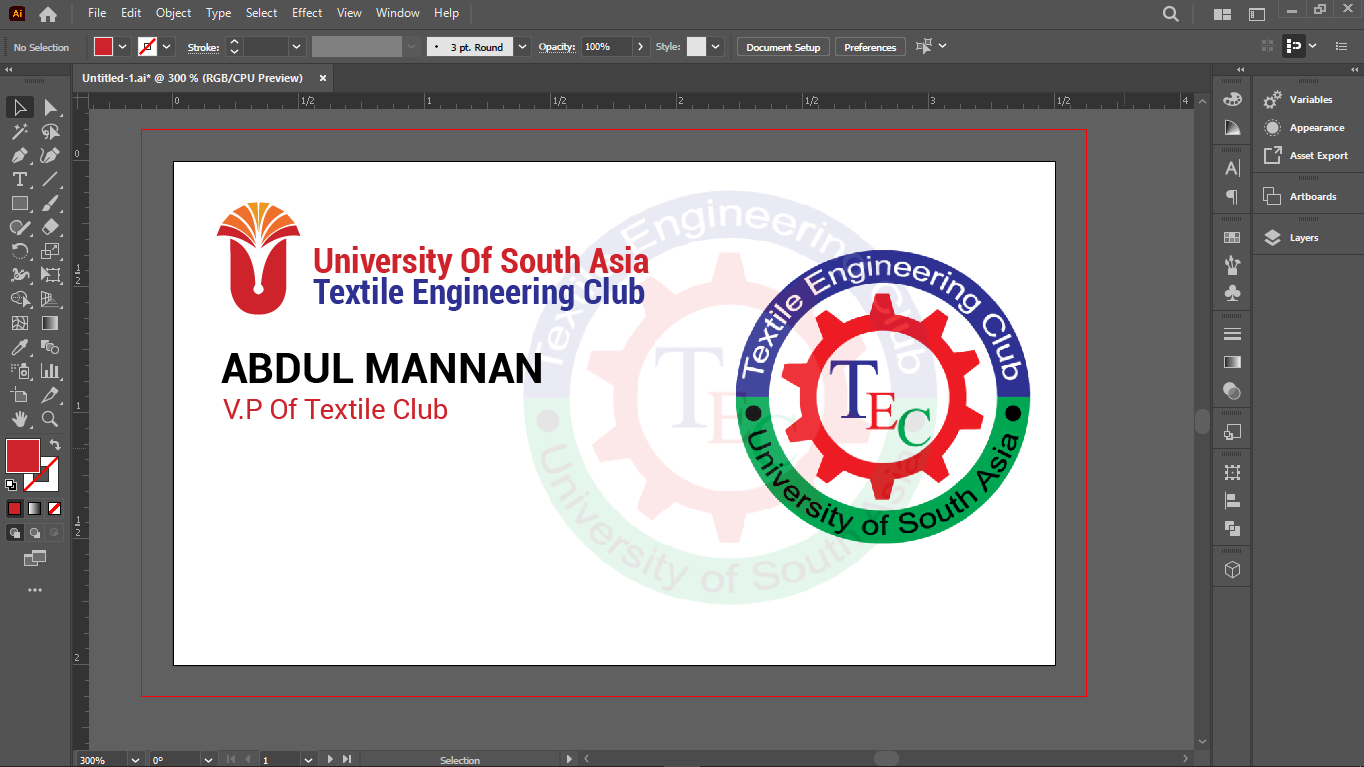Screen dimensions: 1364x767
Task: Open the Effect menu
Action: point(307,13)
